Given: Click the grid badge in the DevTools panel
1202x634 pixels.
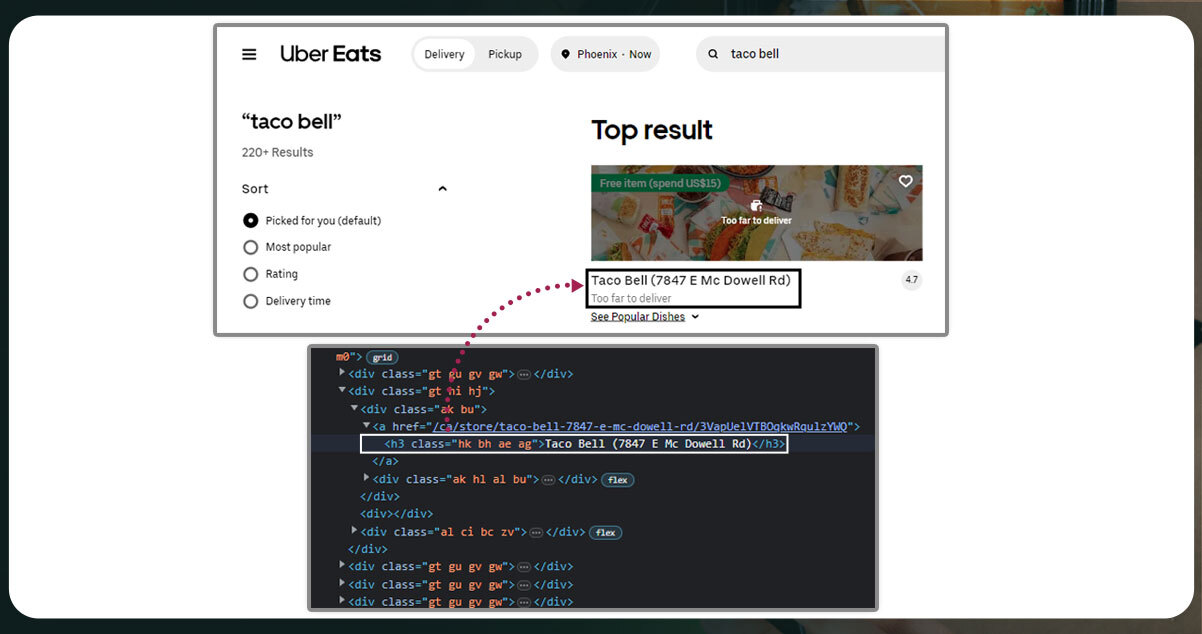Looking at the screenshot, I should click(381, 357).
